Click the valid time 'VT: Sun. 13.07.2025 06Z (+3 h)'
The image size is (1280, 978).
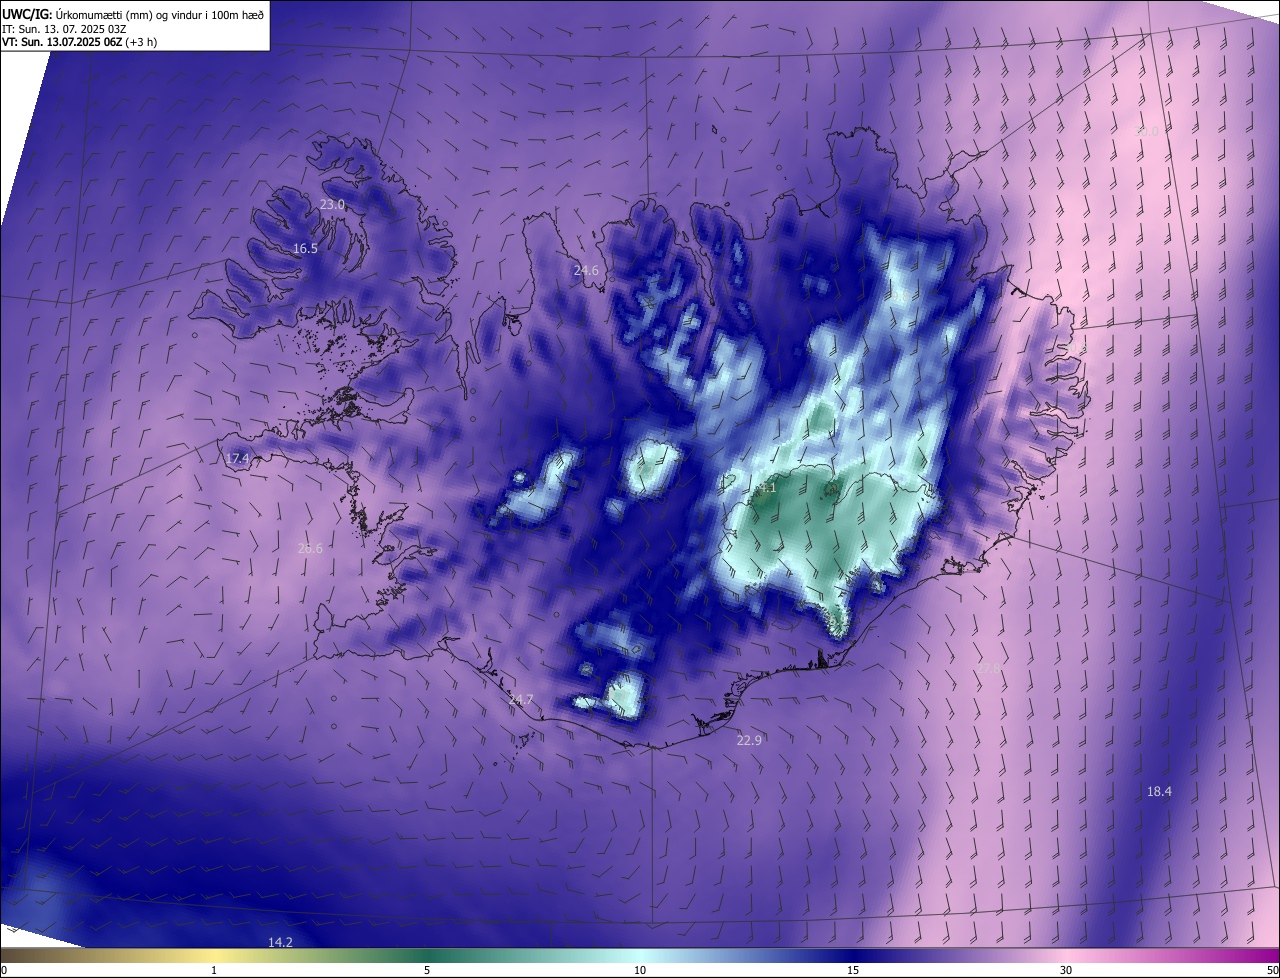80,42
